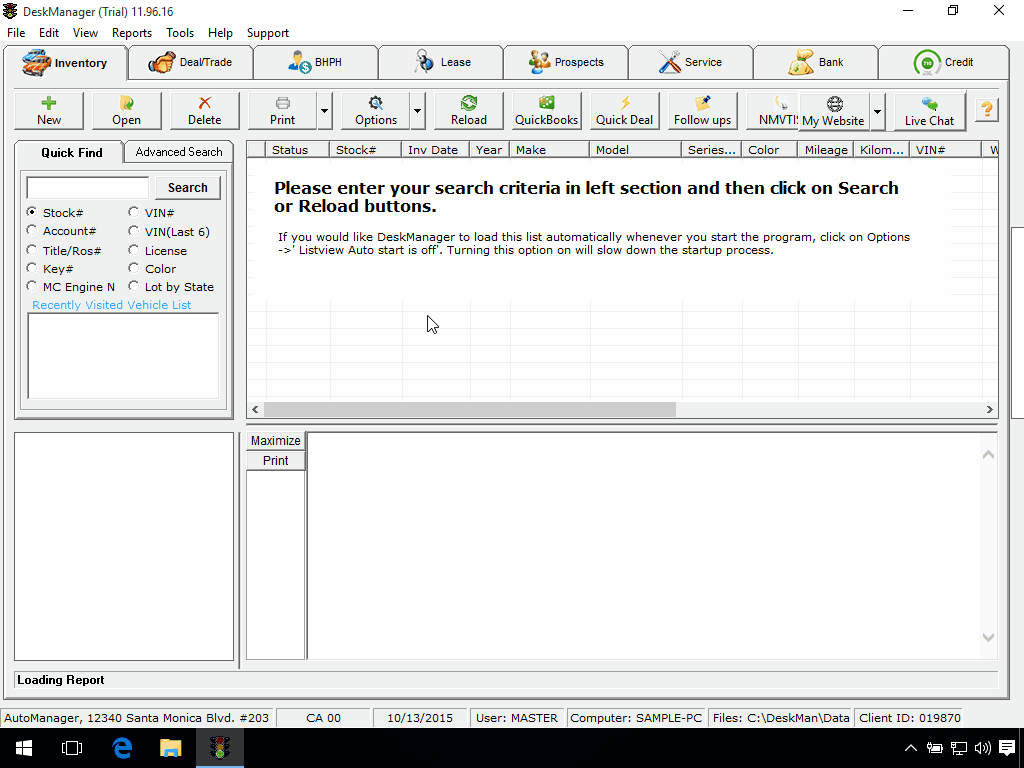The height and width of the screenshot is (768, 1024).
Task: Click the DeskManager traffic light taskbar icon
Action: (220, 748)
